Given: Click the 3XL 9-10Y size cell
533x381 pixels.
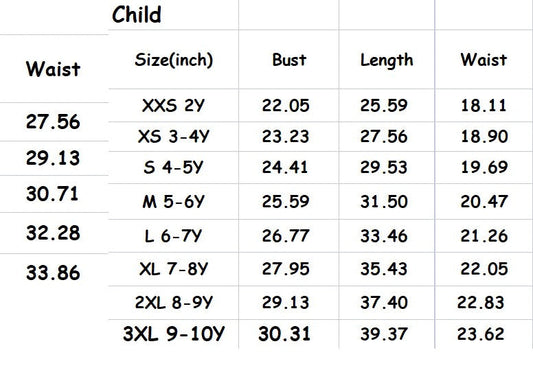Looking at the screenshot, I should point(174,334).
